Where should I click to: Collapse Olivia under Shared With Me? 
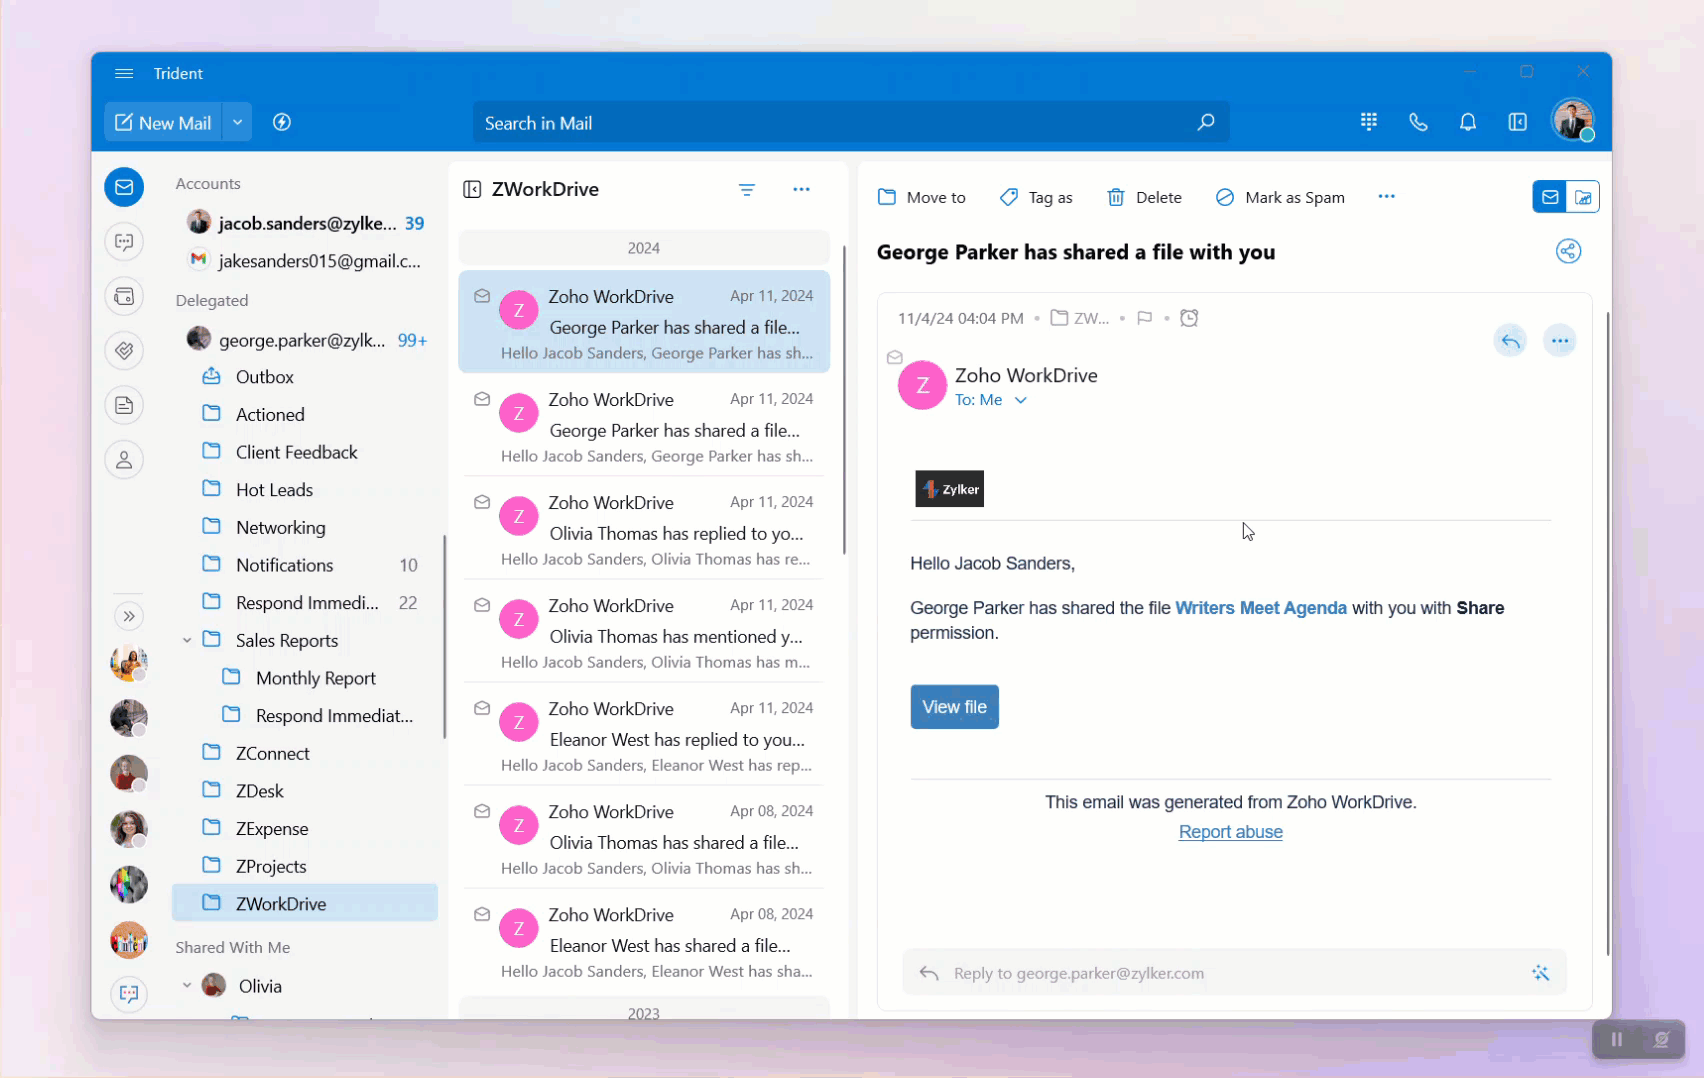[x=187, y=985]
